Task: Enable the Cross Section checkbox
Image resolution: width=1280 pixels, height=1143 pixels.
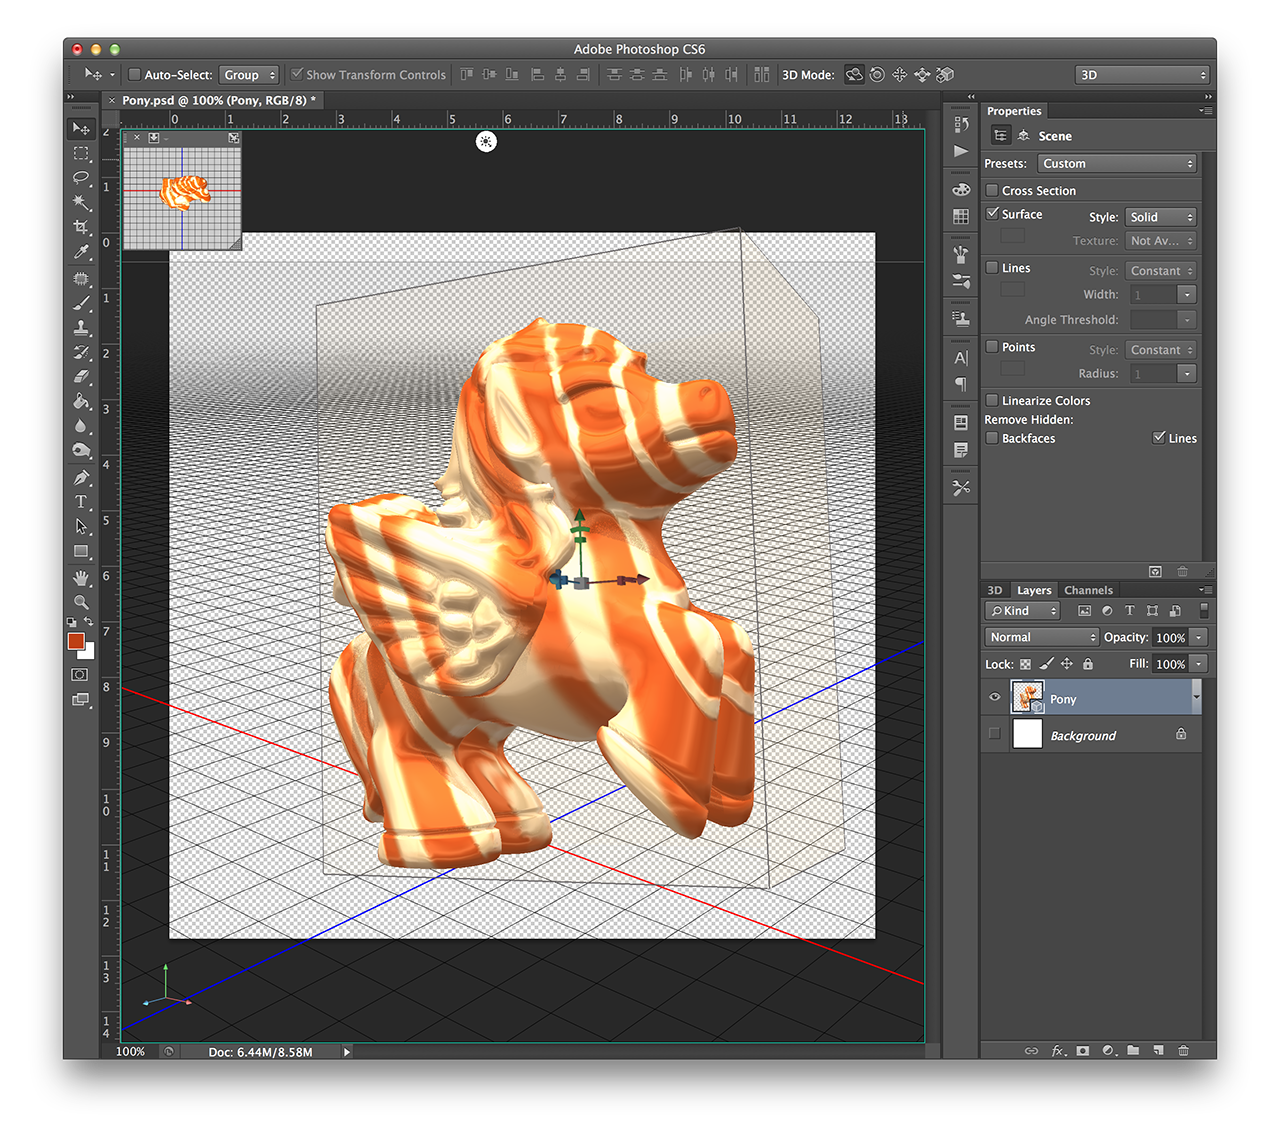Action: pyautogui.click(x=992, y=190)
